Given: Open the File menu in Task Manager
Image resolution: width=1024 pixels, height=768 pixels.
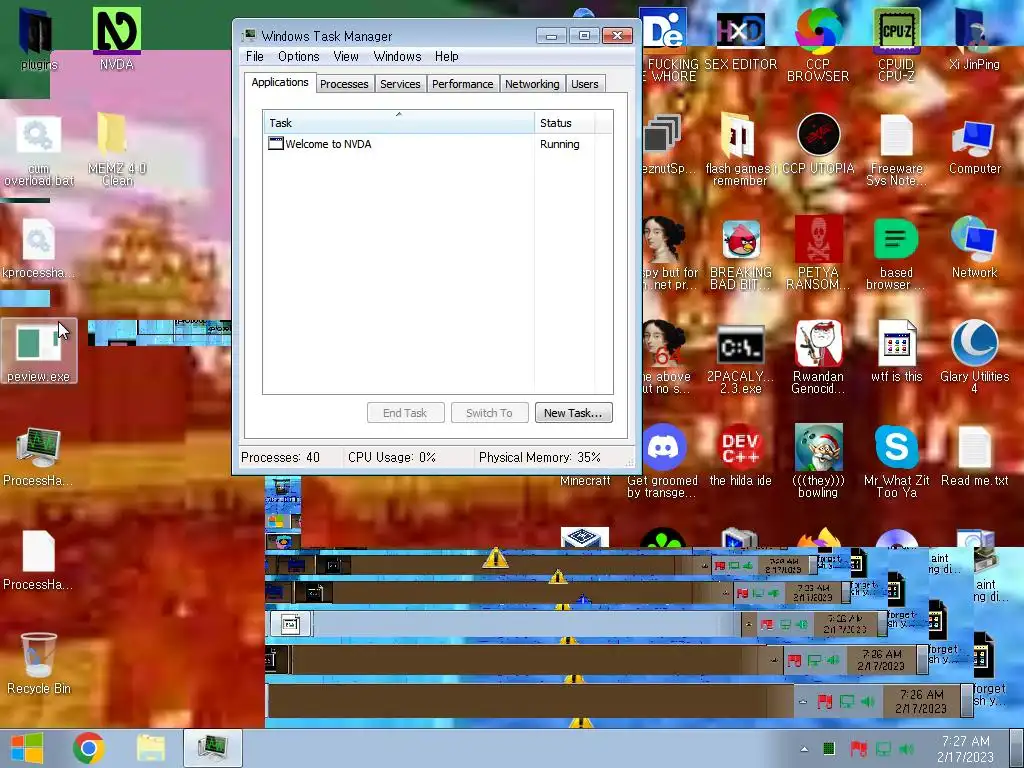Looking at the screenshot, I should pyautogui.click(x=255, y=56).
